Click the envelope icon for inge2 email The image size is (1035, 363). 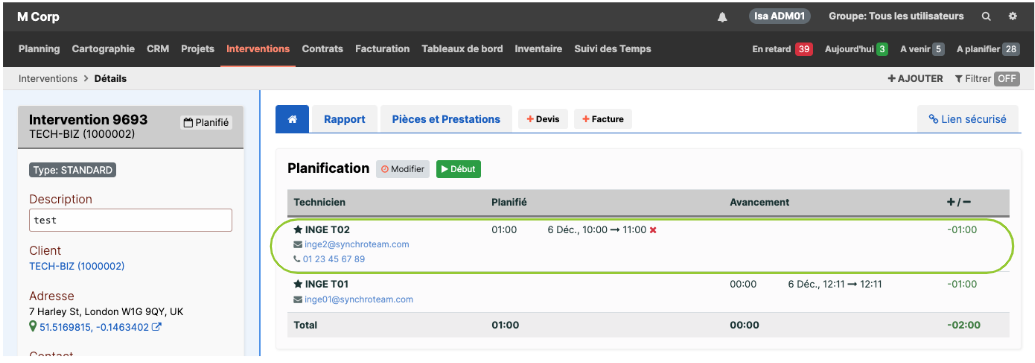[x=298, y=245]
